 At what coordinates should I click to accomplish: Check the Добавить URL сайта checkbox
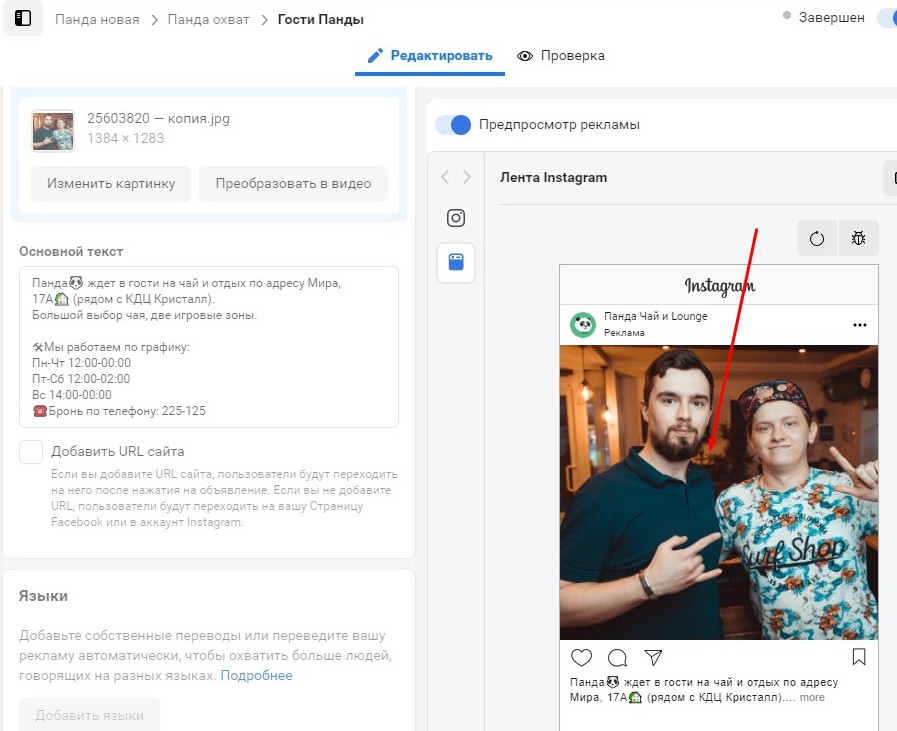click(x=31, y=451)
